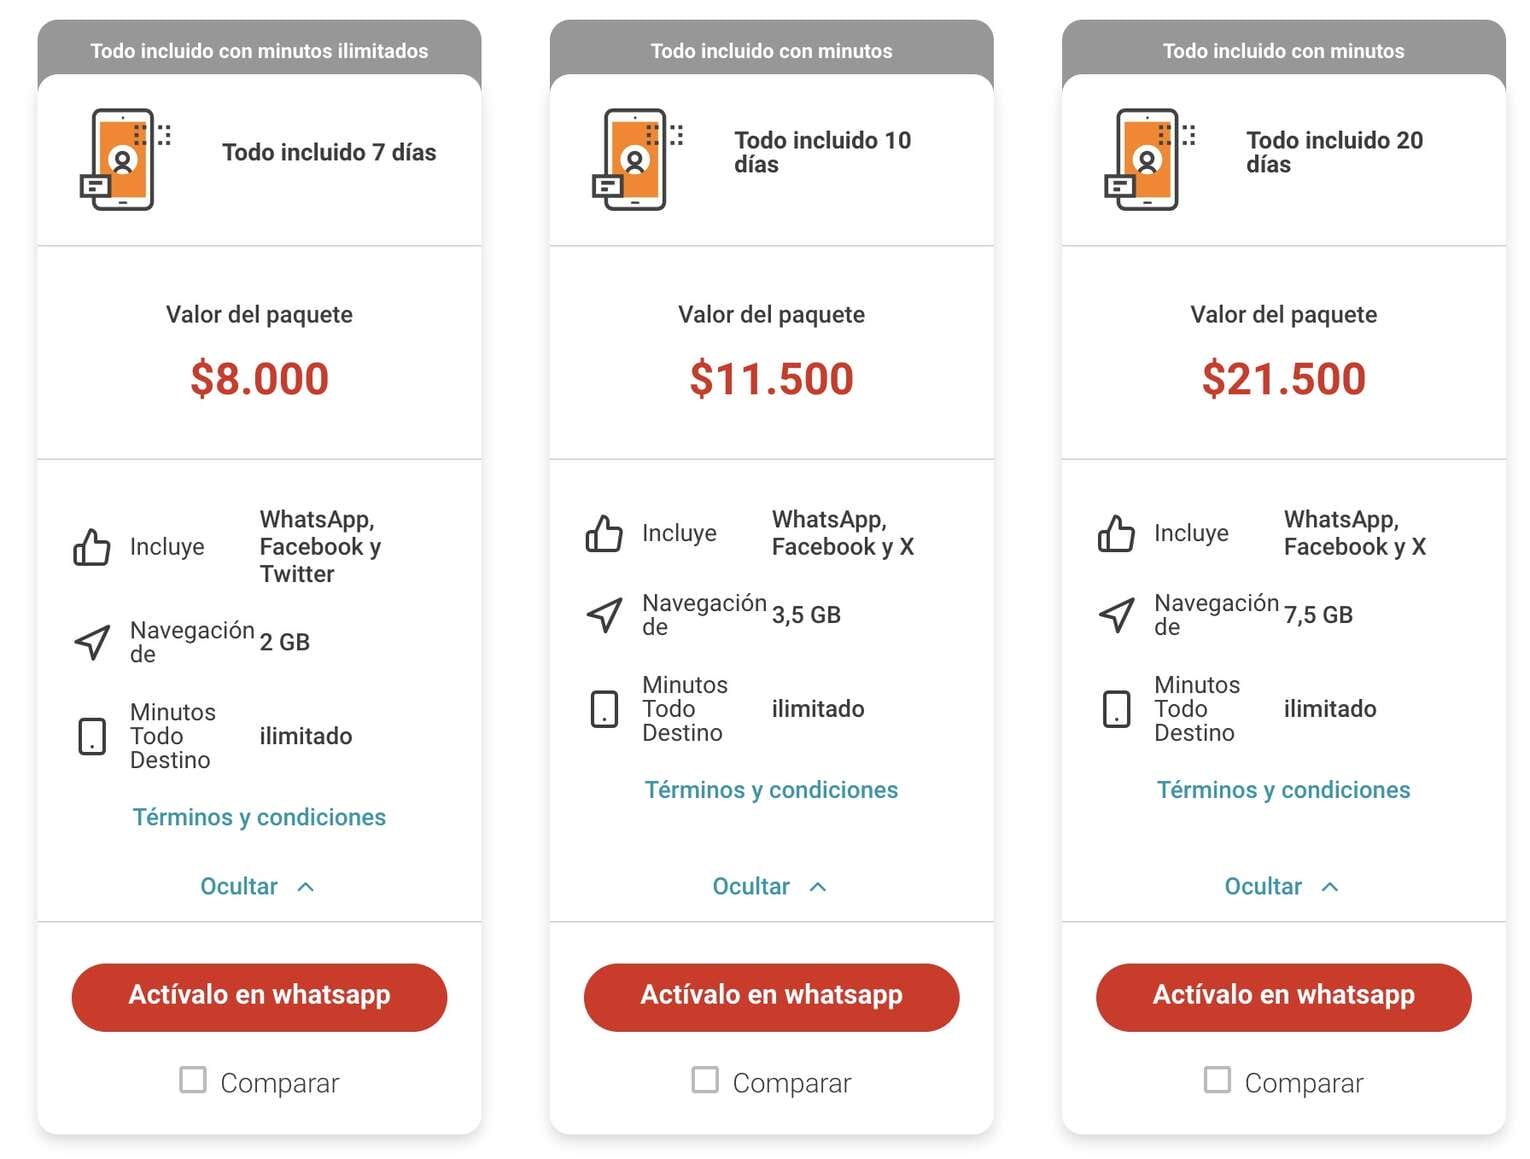Click the mobile phone icon beside the 20 días ilimitado minutes

(x=1116, y=709)
